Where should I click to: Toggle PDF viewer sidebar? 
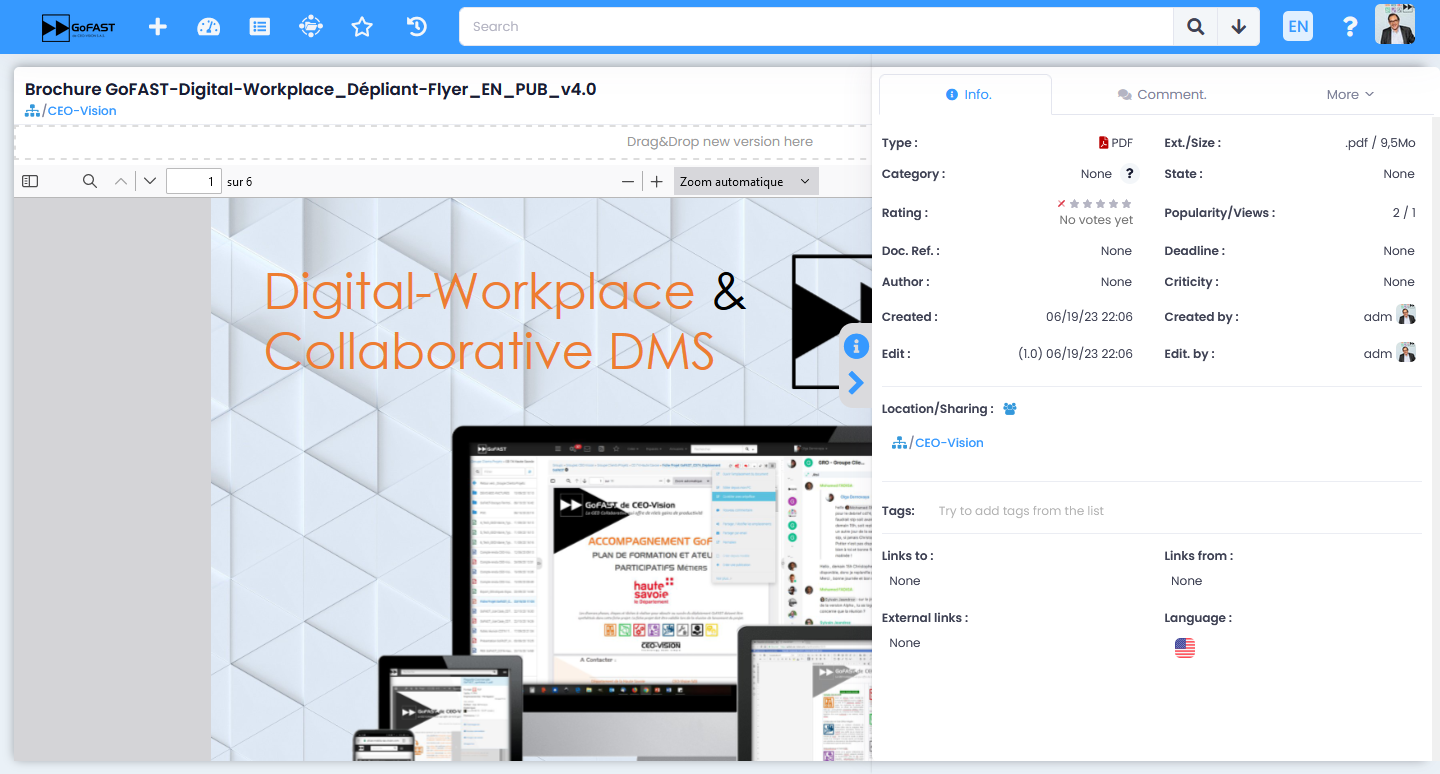(x=30, y=181)
